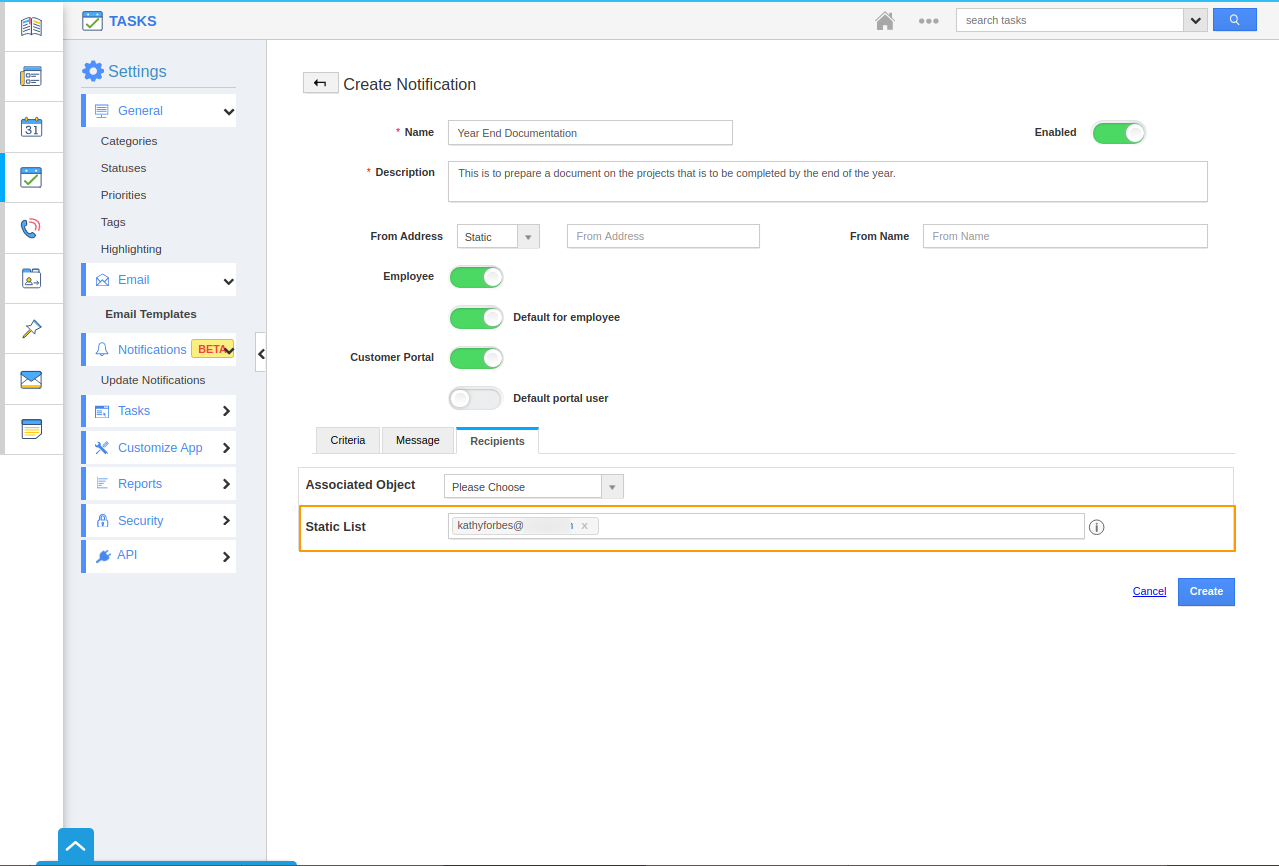Click the From Name input field

[1064, 237]
